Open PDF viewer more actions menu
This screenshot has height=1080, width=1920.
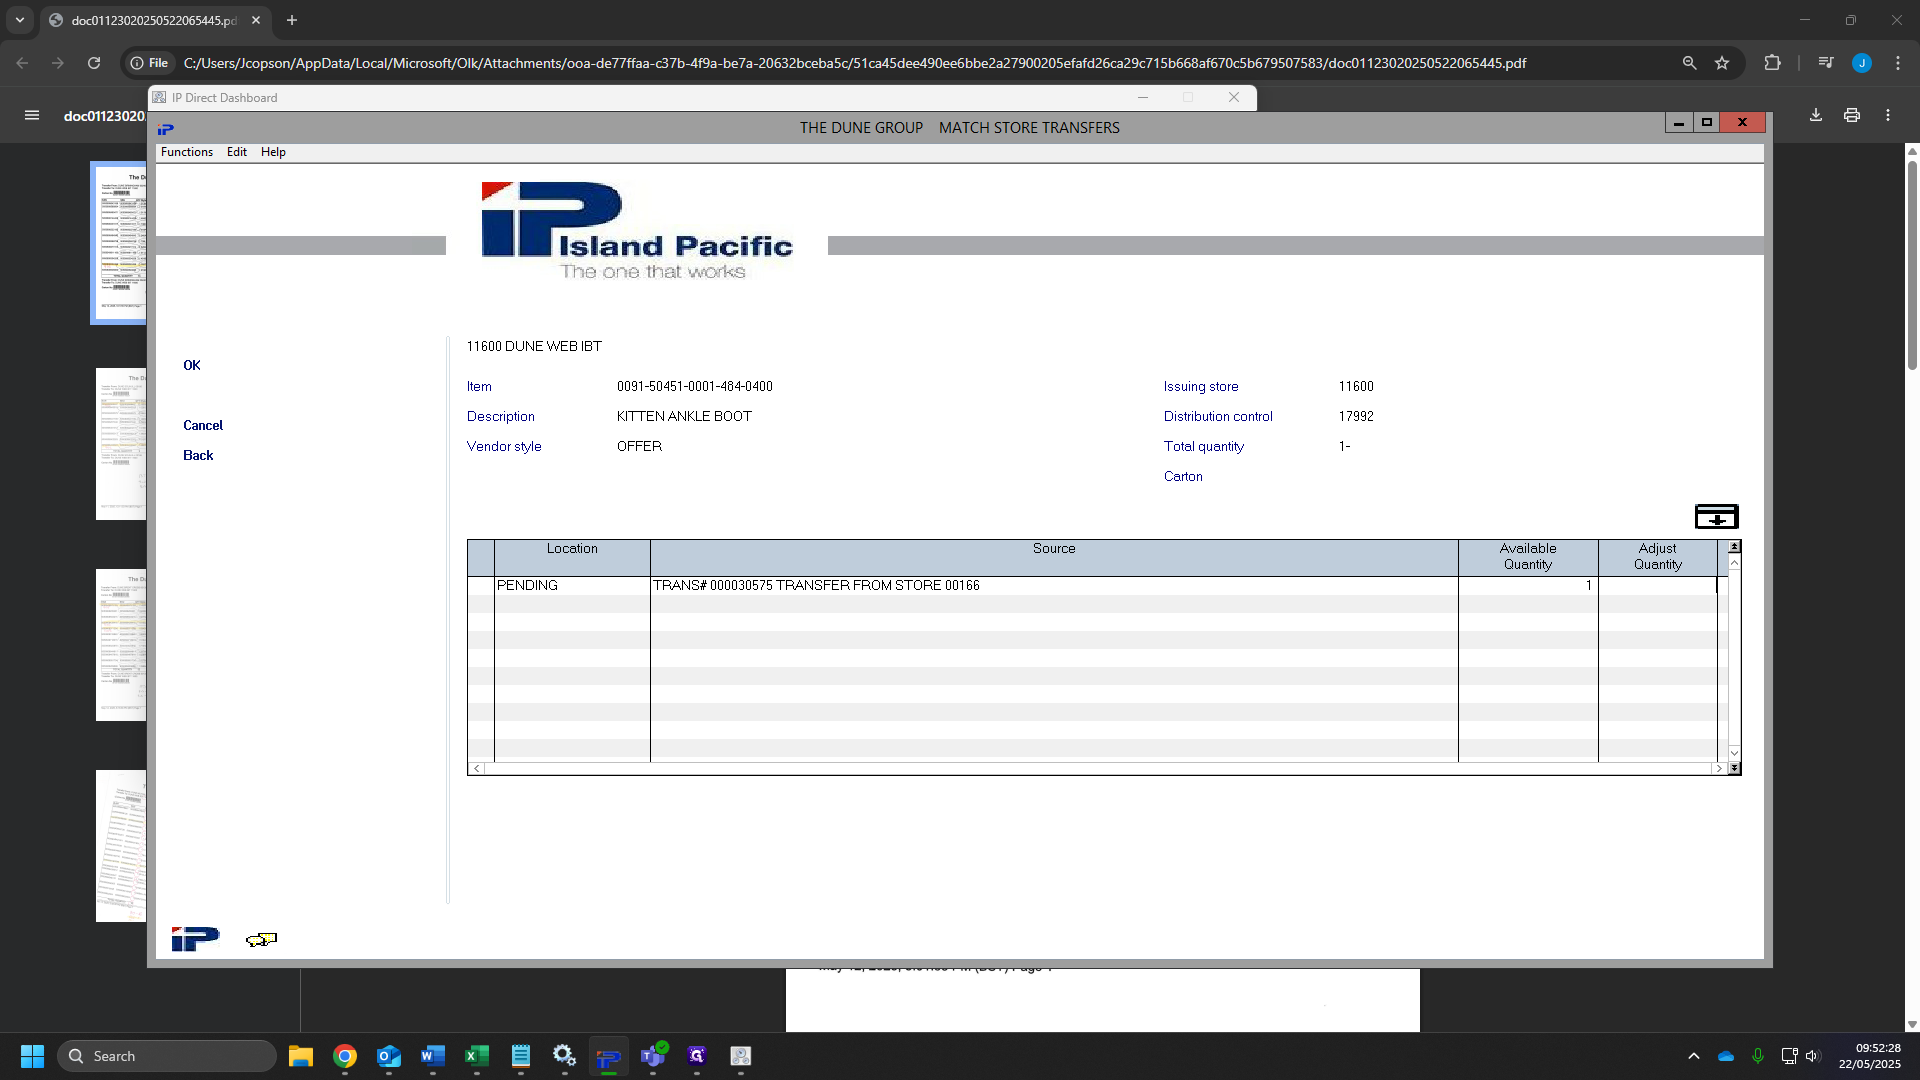[x=1888, y=115]
